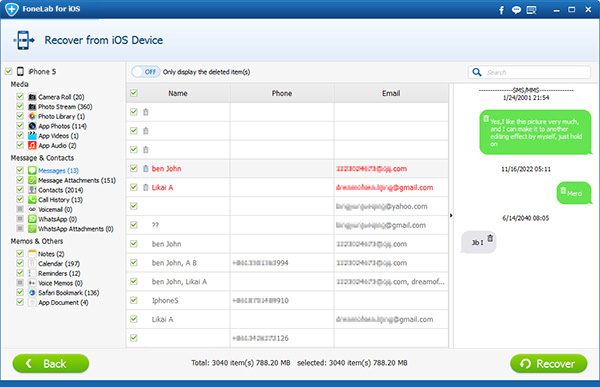Select the App Audio music icon

click(x=32, y=145)
